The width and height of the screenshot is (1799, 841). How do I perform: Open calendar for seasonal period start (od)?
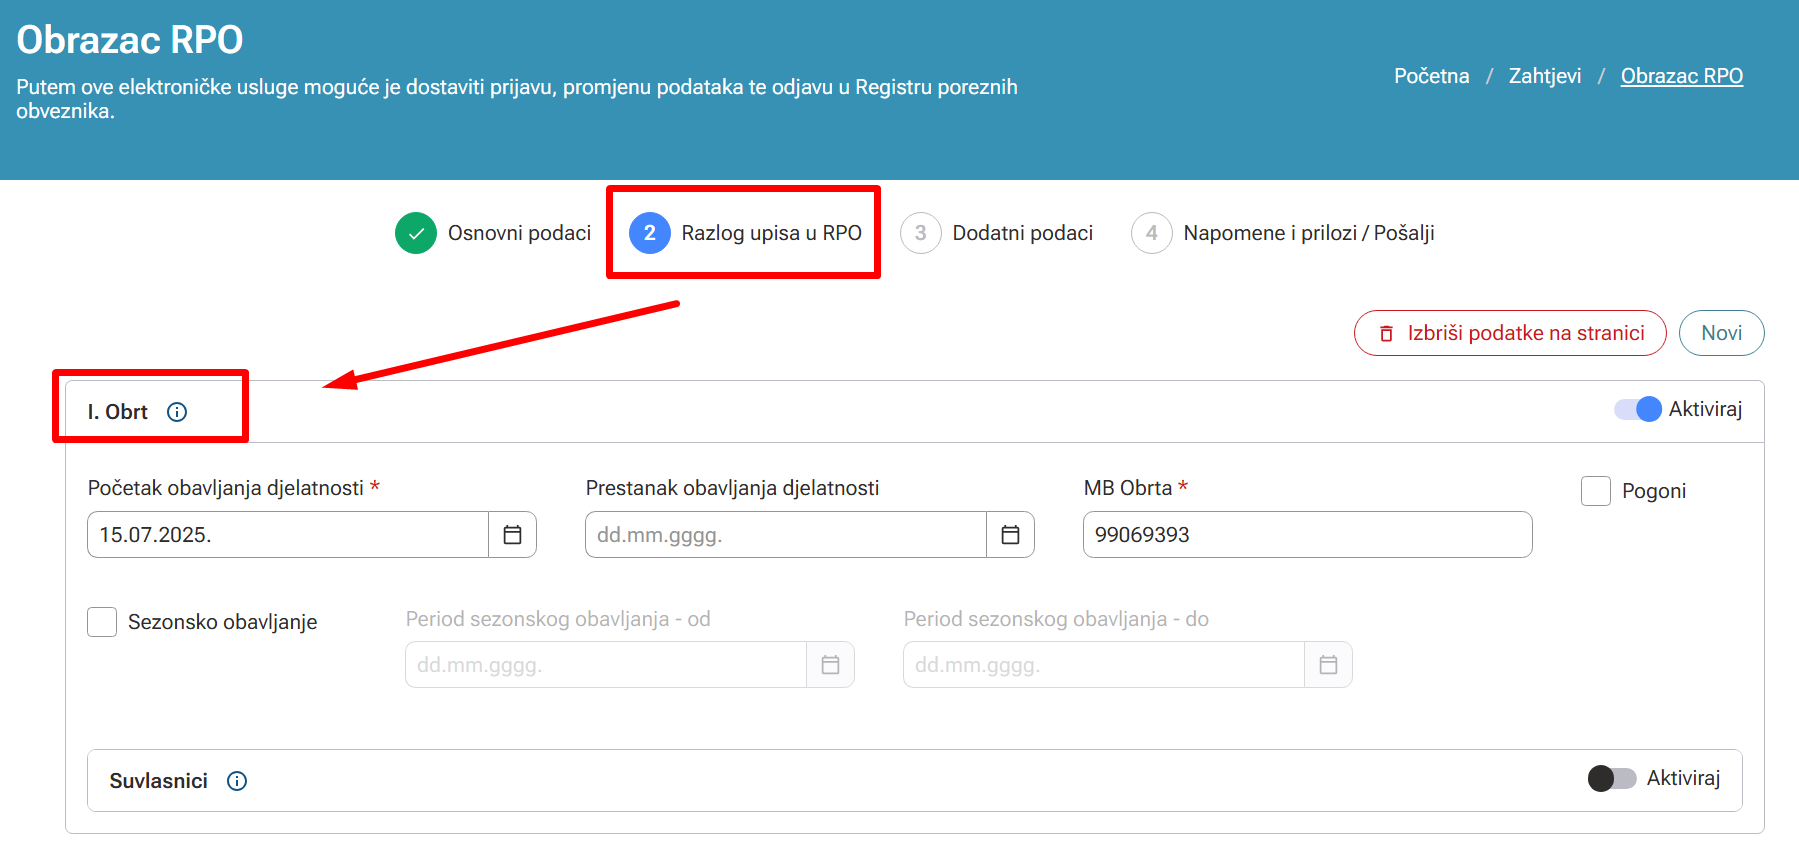pos(830,665)
